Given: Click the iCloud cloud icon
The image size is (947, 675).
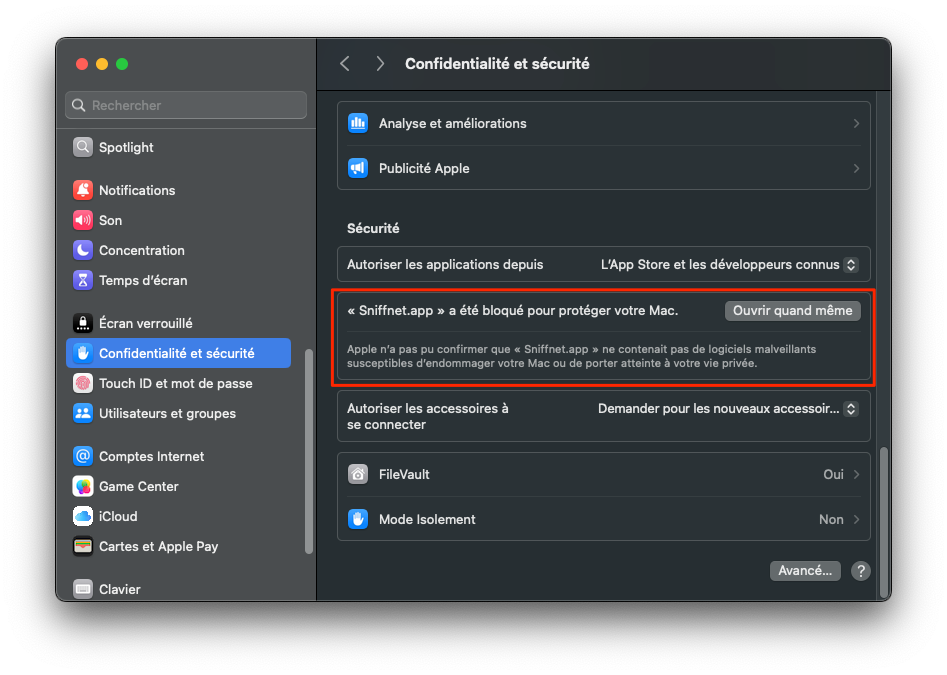Looking at the screenshot, I should click(83, 516).
